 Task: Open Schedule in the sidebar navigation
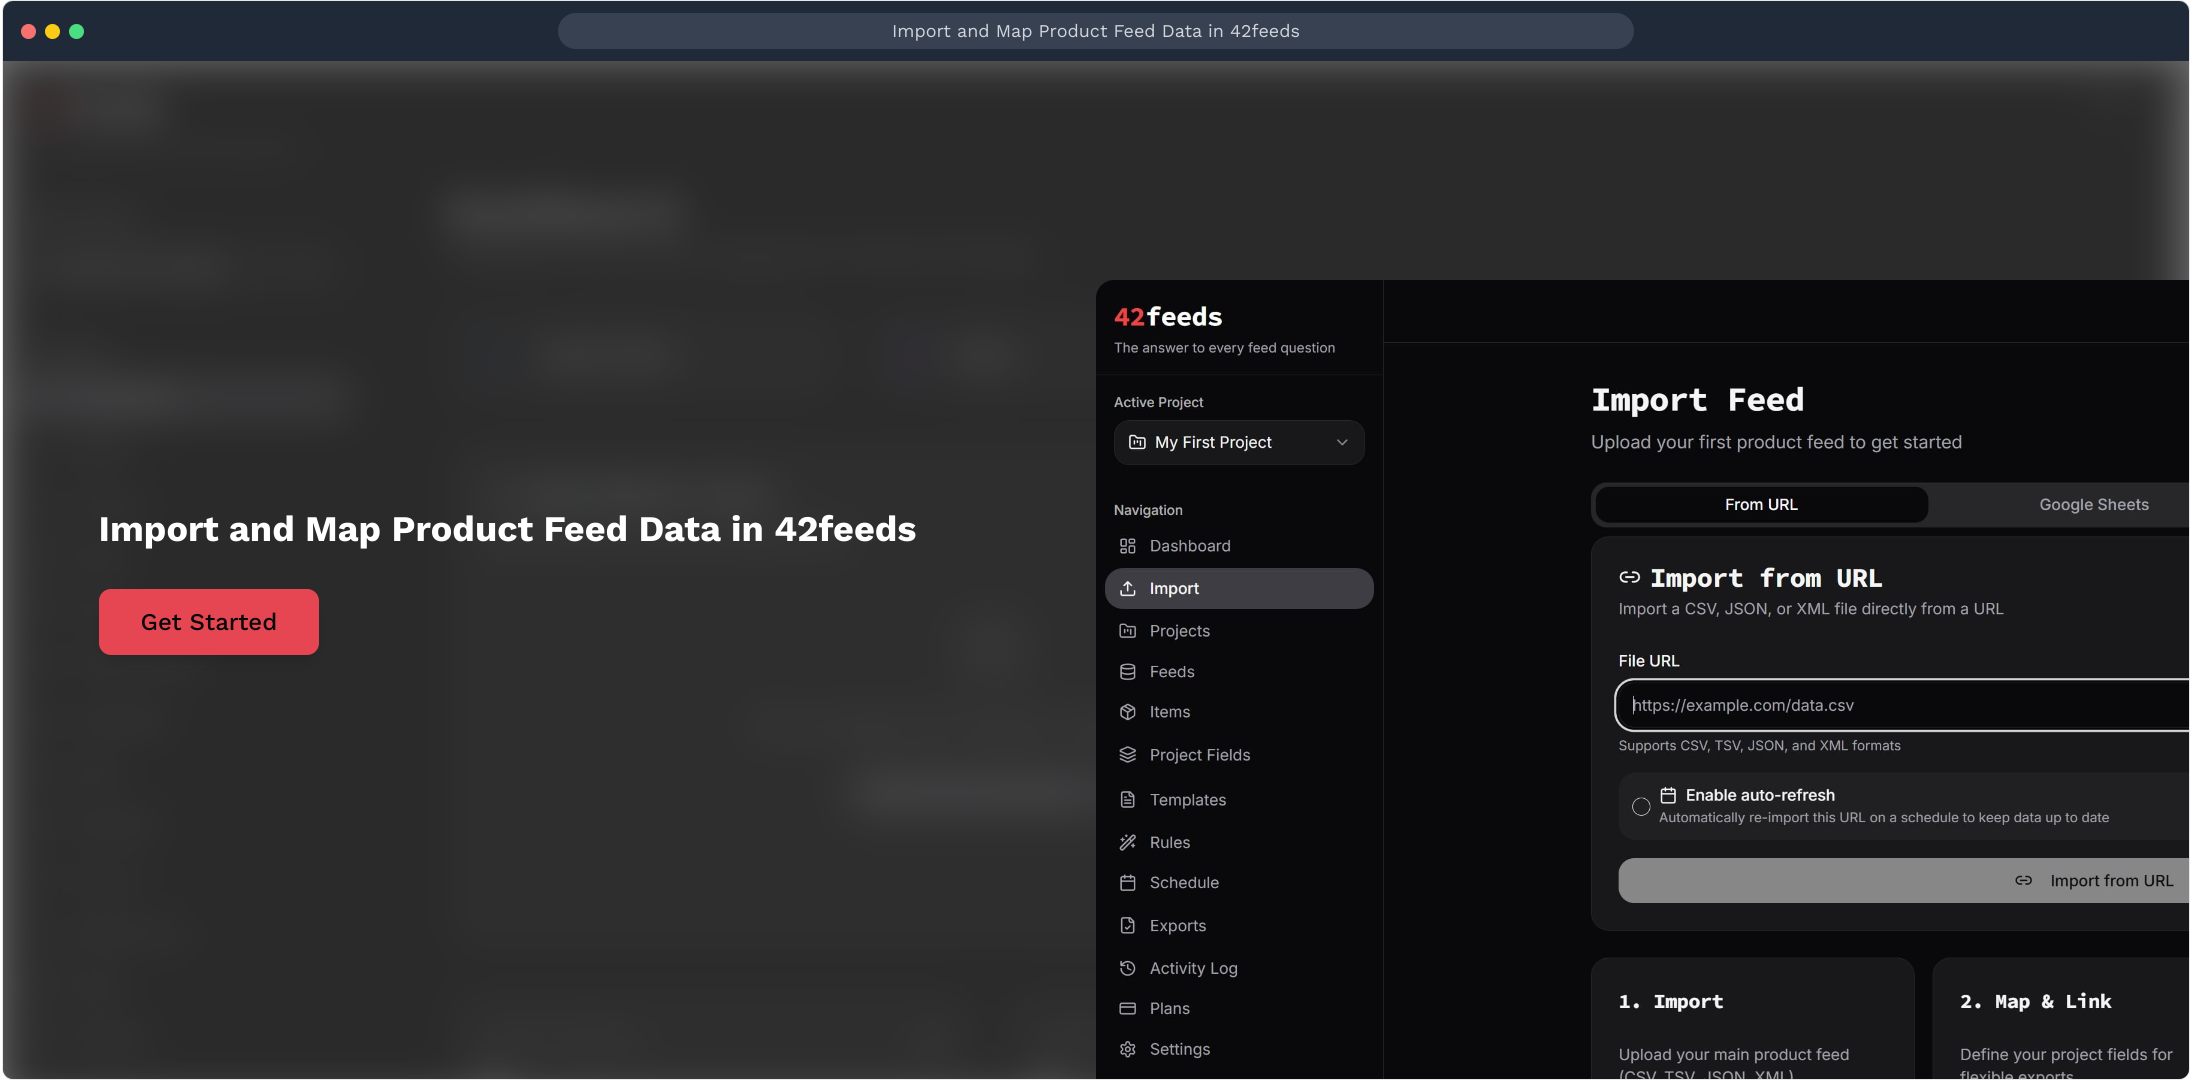[1184, 883]
